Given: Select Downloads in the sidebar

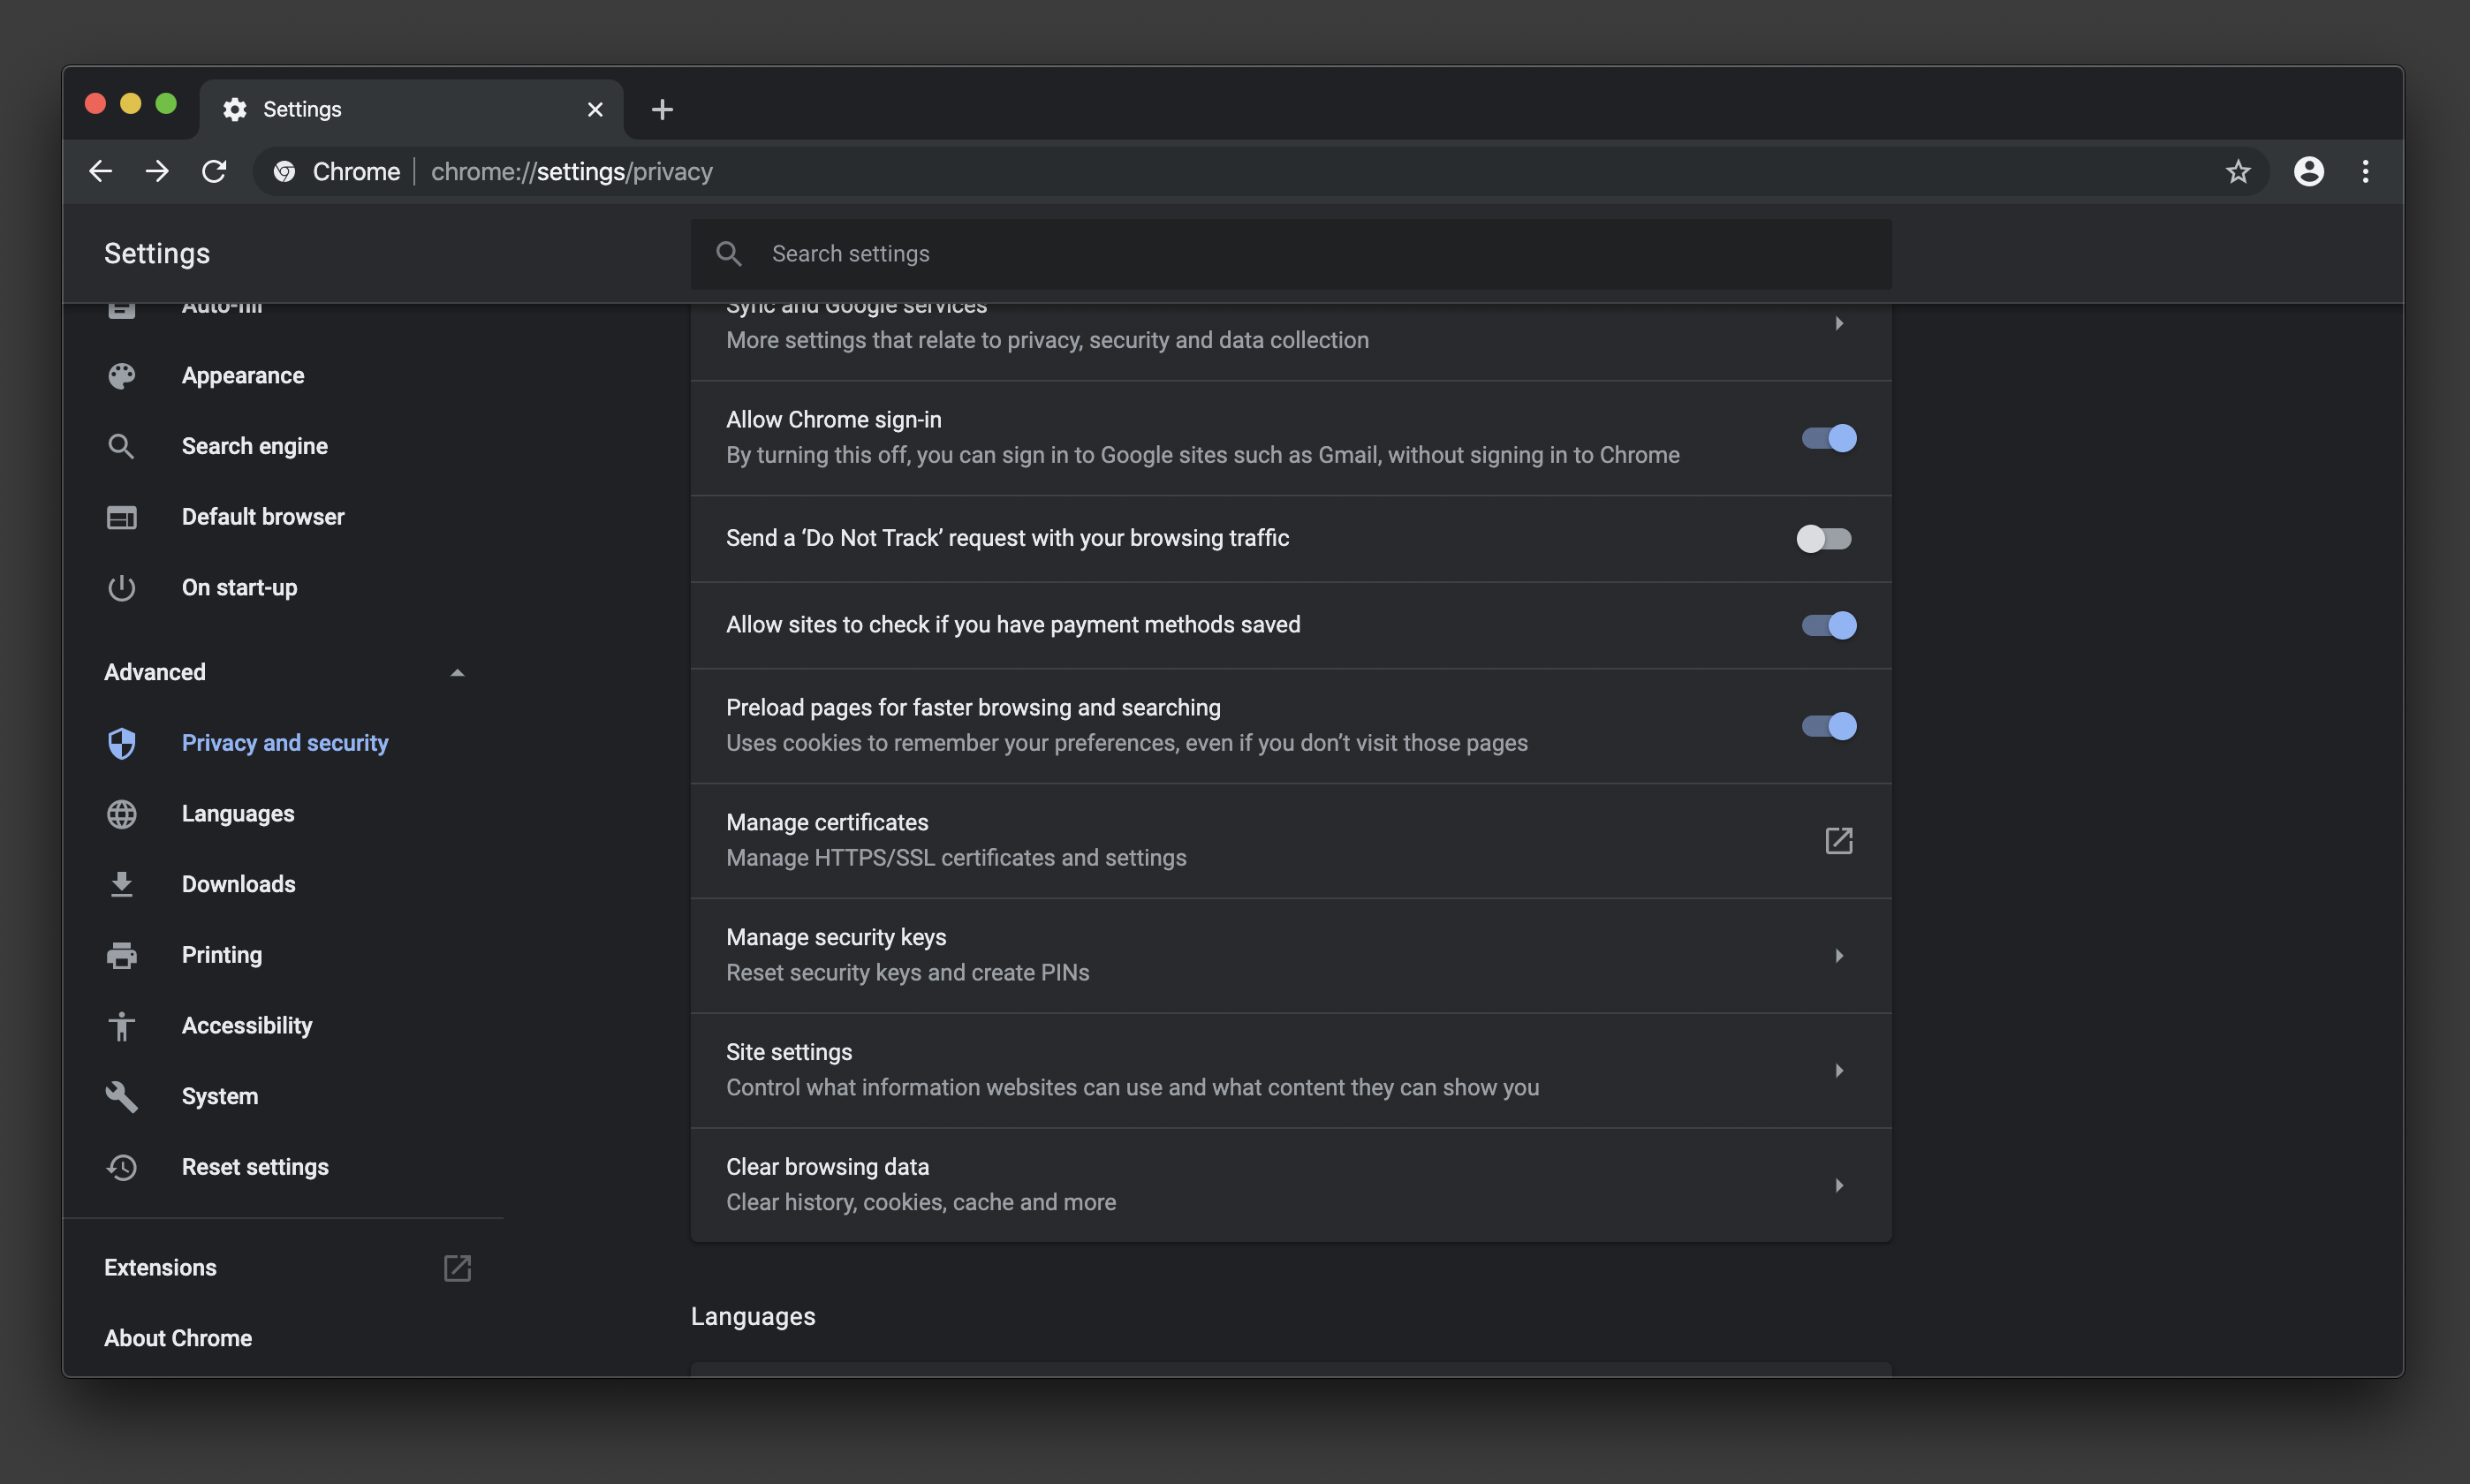Looking at the screenshot, I should coord(238,884).
